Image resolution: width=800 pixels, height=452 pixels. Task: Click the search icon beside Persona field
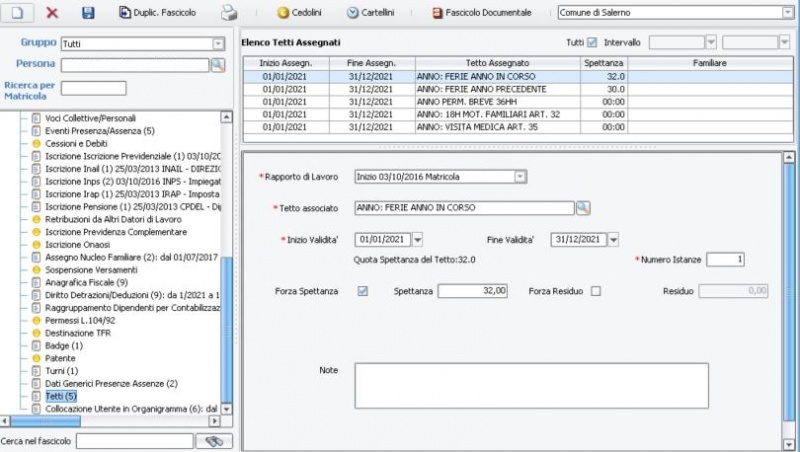(x=217, y=65)
